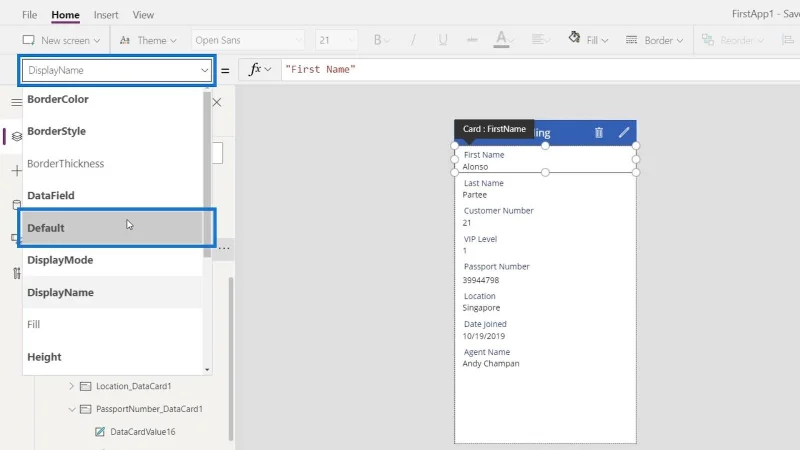Viewport: 800px width, 450px height.
Task: Close the tree view panel
Action: click(x=217, y=102)
